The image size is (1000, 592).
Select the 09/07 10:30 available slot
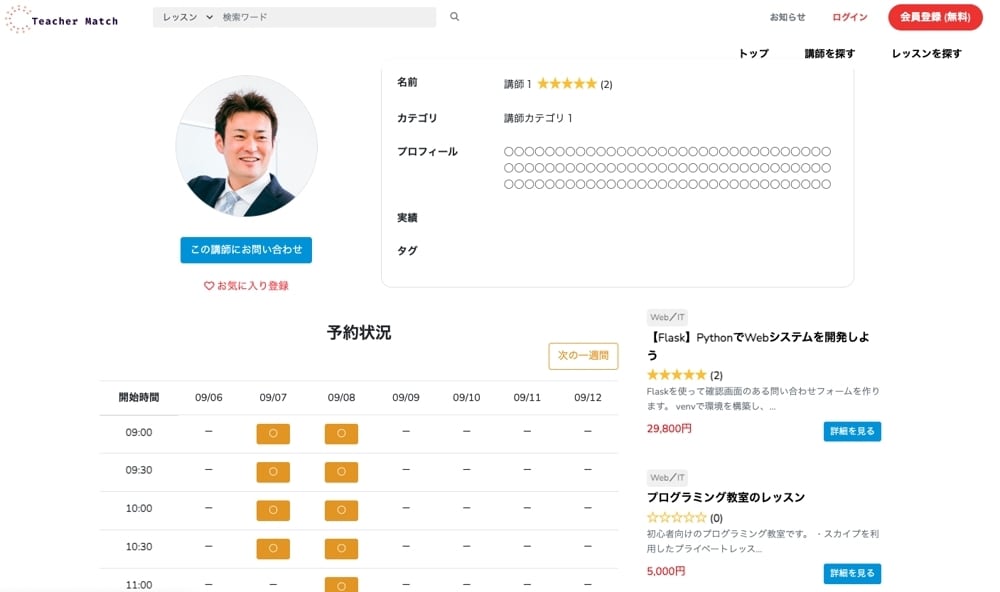[x=273, y=548]
